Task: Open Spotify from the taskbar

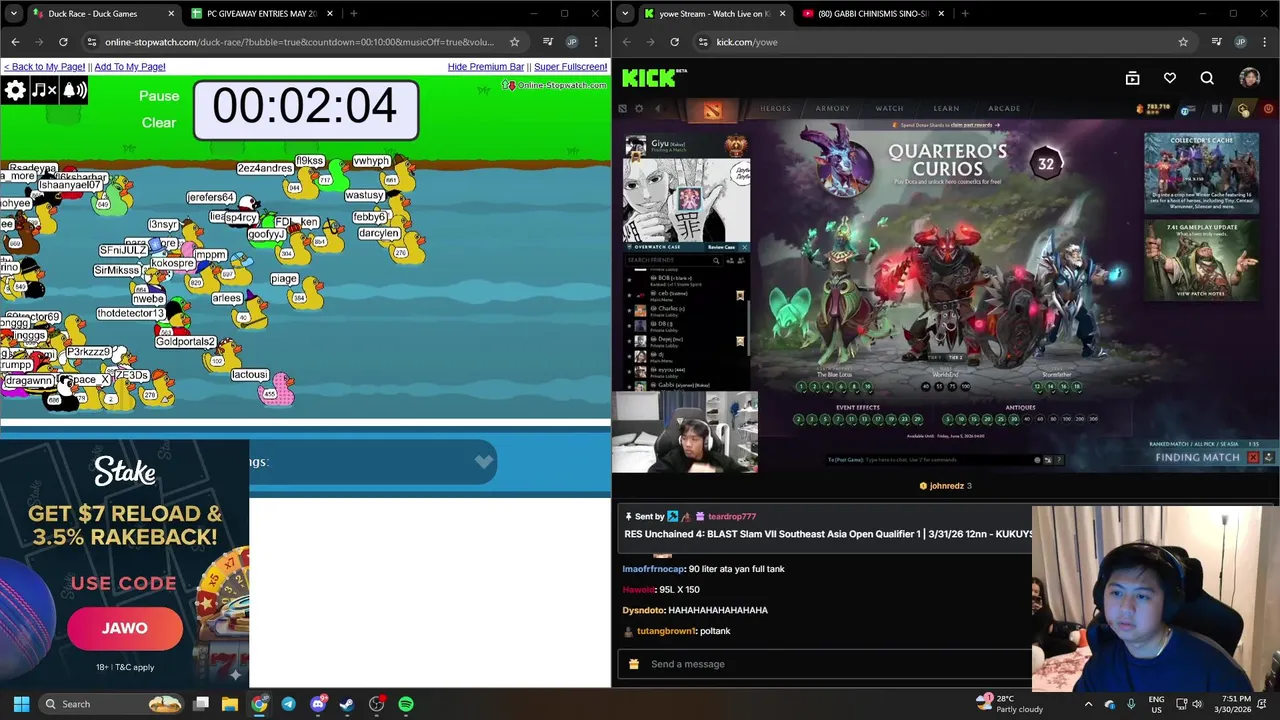Action: click(406, 704)
